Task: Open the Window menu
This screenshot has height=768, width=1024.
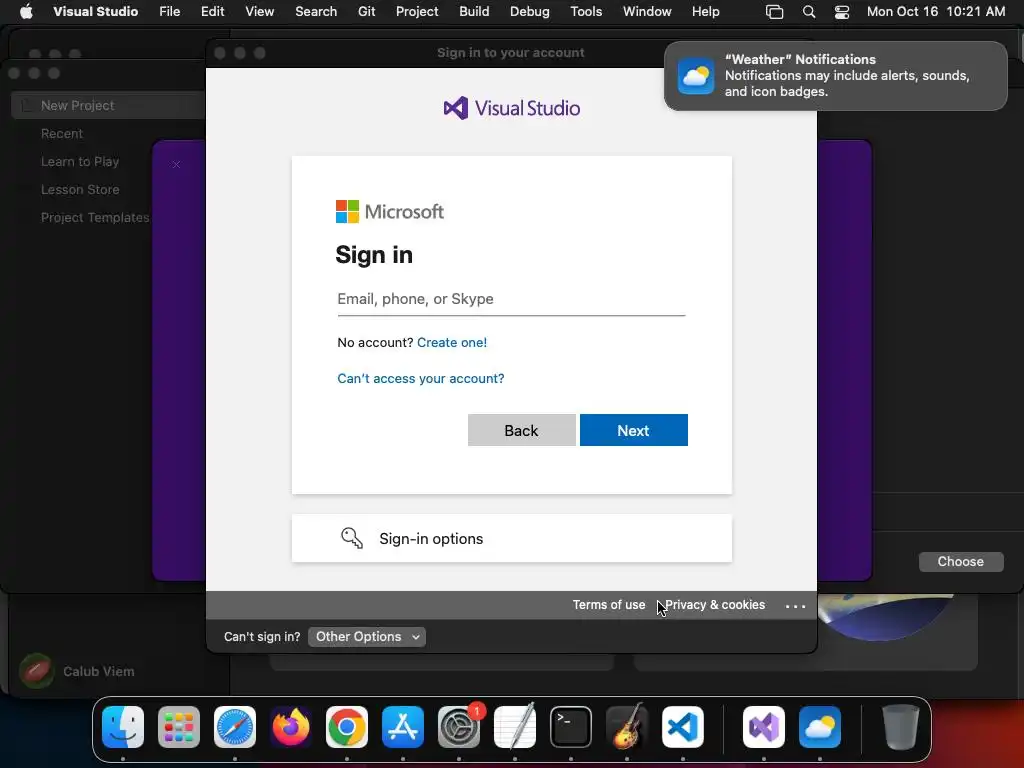Action: coord(647,12)
